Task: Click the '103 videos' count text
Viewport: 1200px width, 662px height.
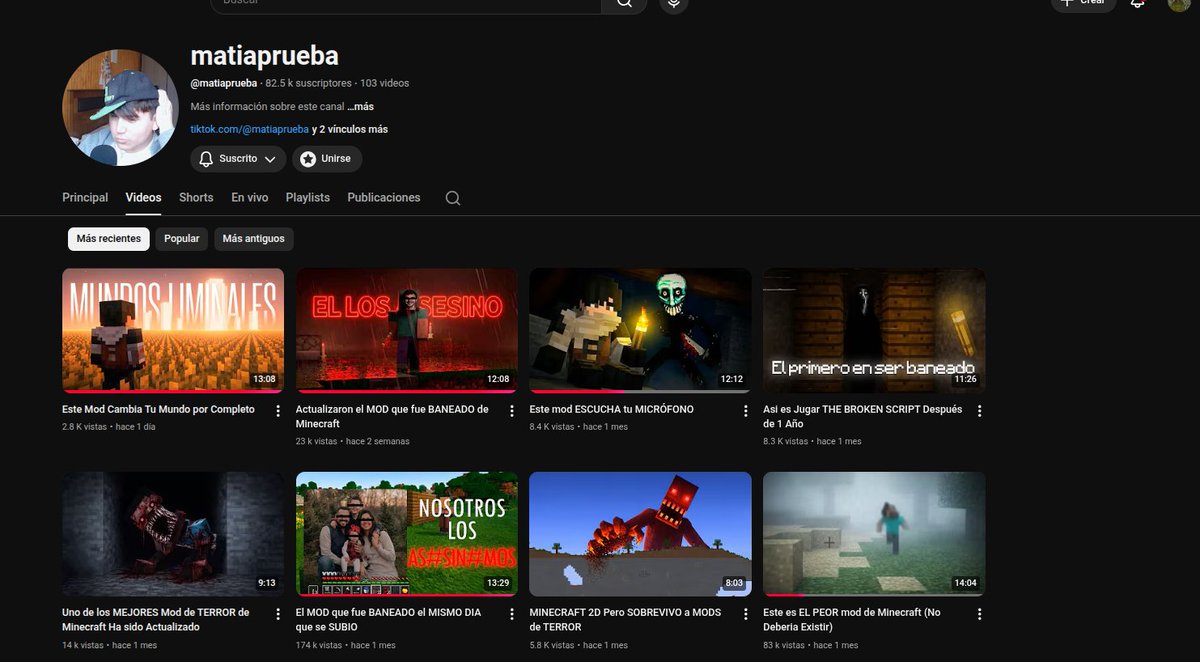Action: click(385, 83)
